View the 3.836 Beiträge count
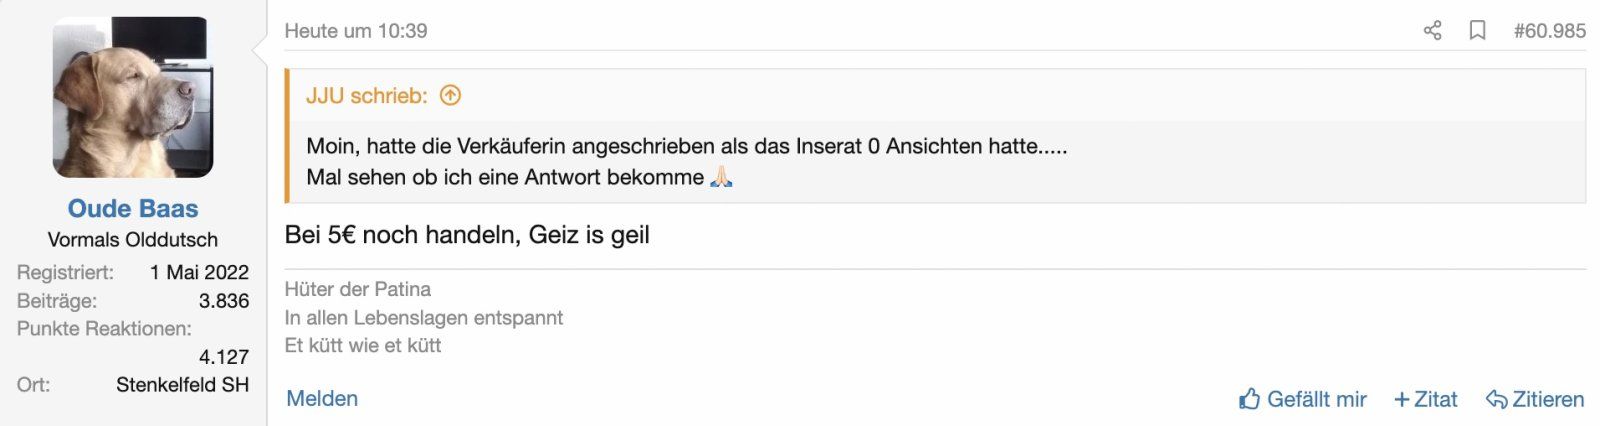1600x426 pixels. click(224, 301)
